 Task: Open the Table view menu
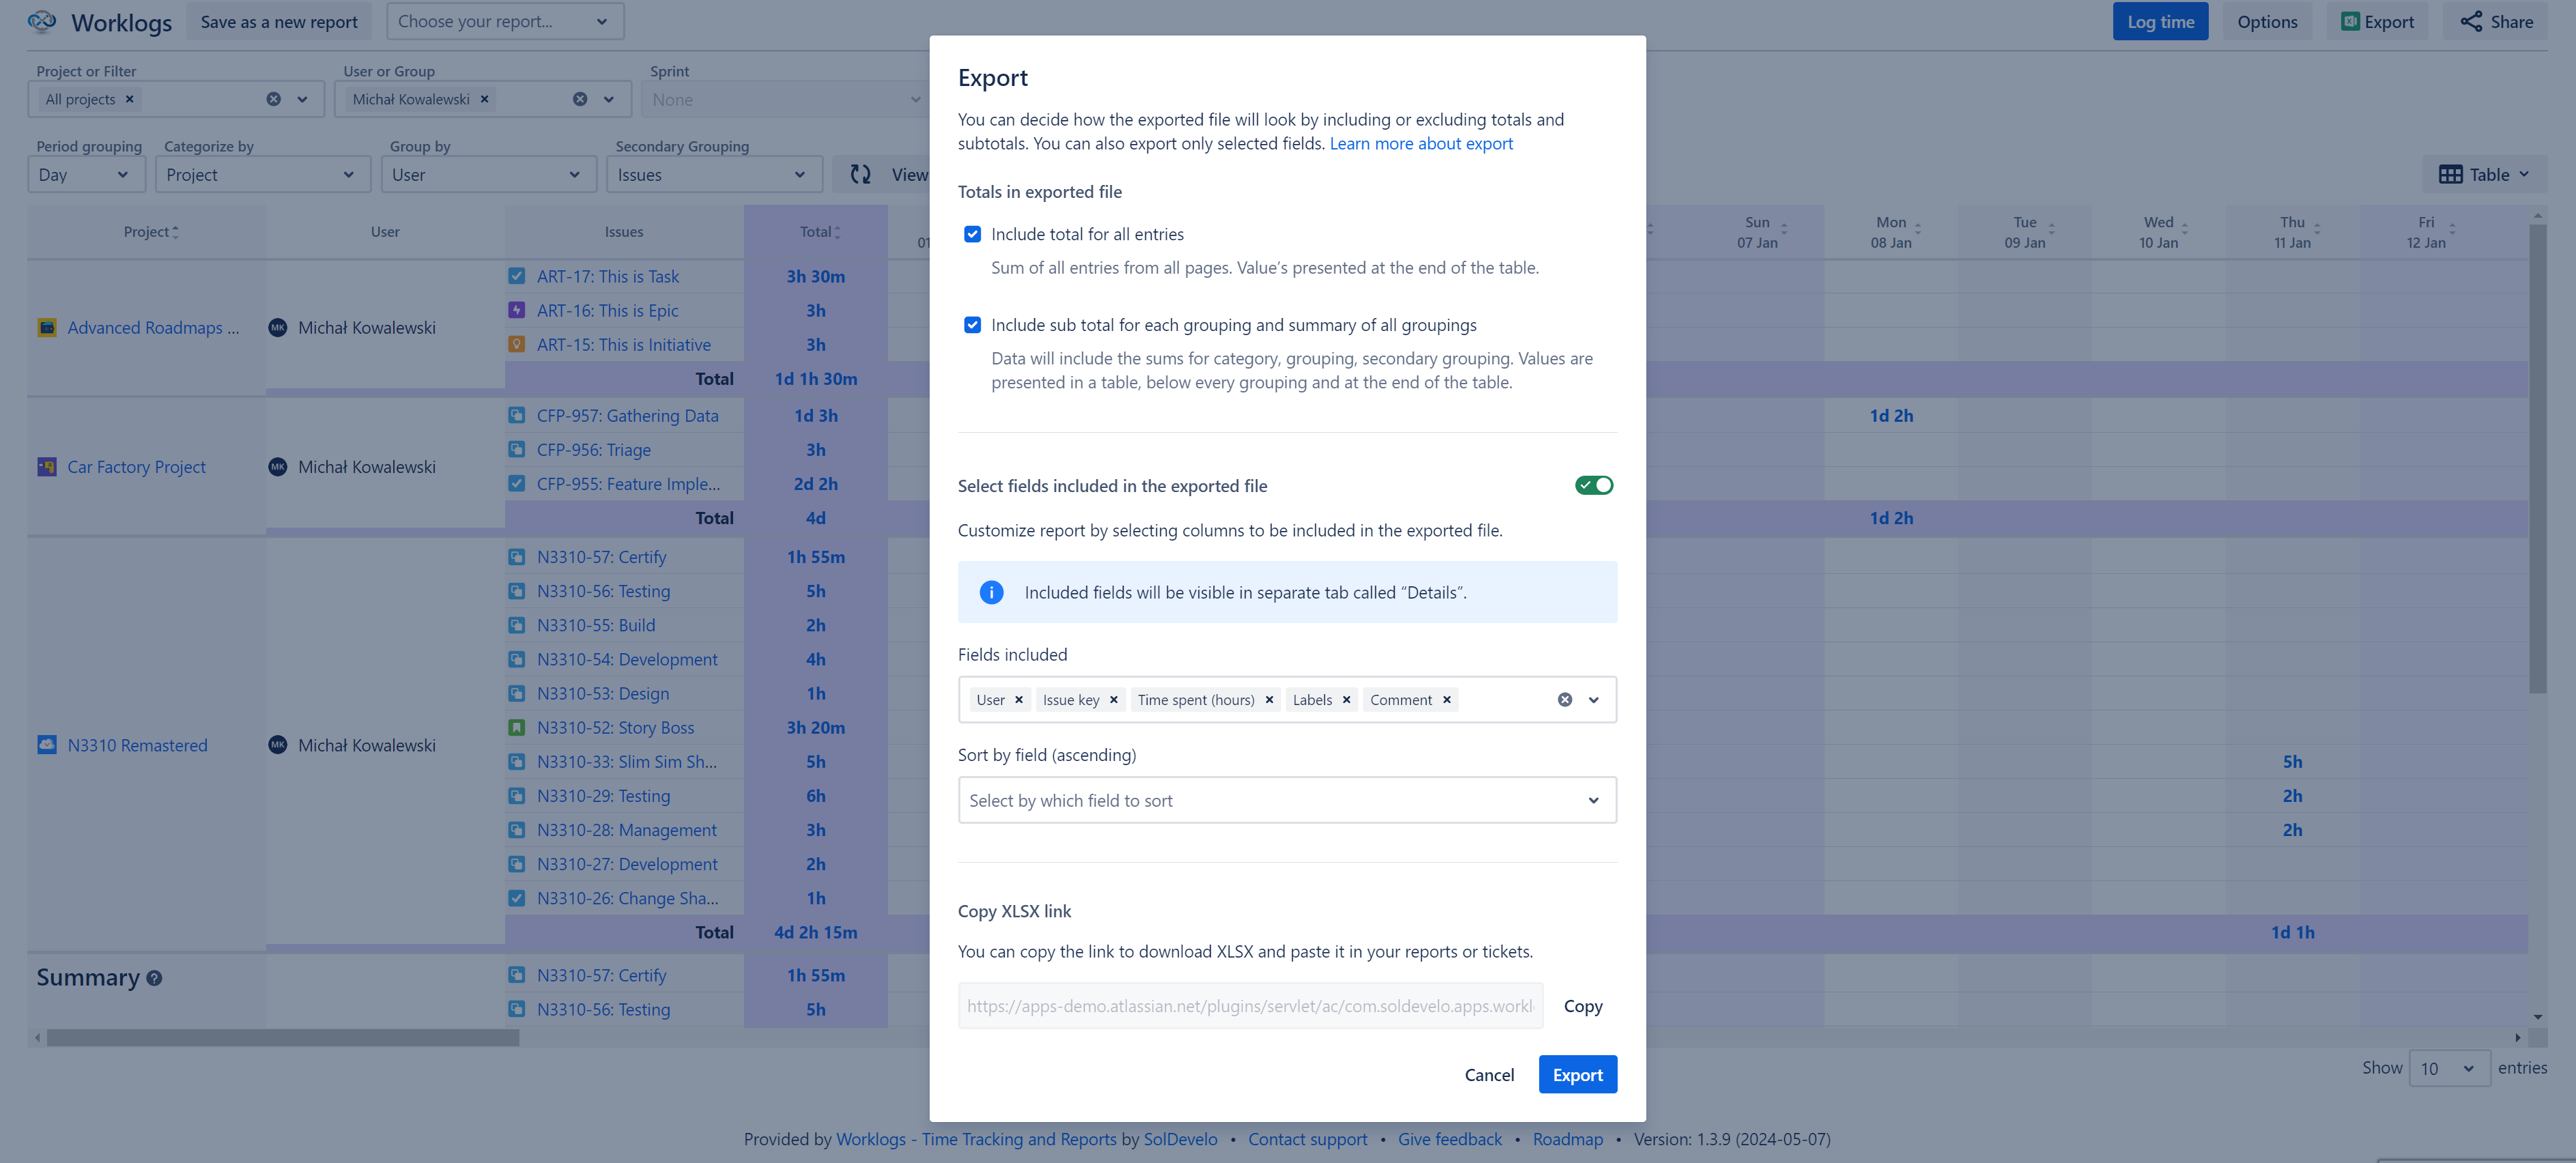2484,175
